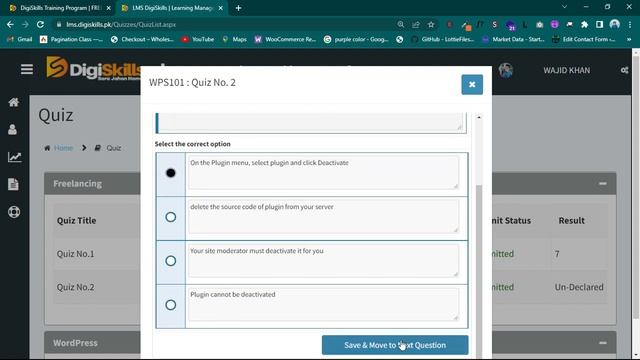The height and width of the screenshot is (360, 640).
Task: Open the extensions puzzle icon
Action: [584, 24]
